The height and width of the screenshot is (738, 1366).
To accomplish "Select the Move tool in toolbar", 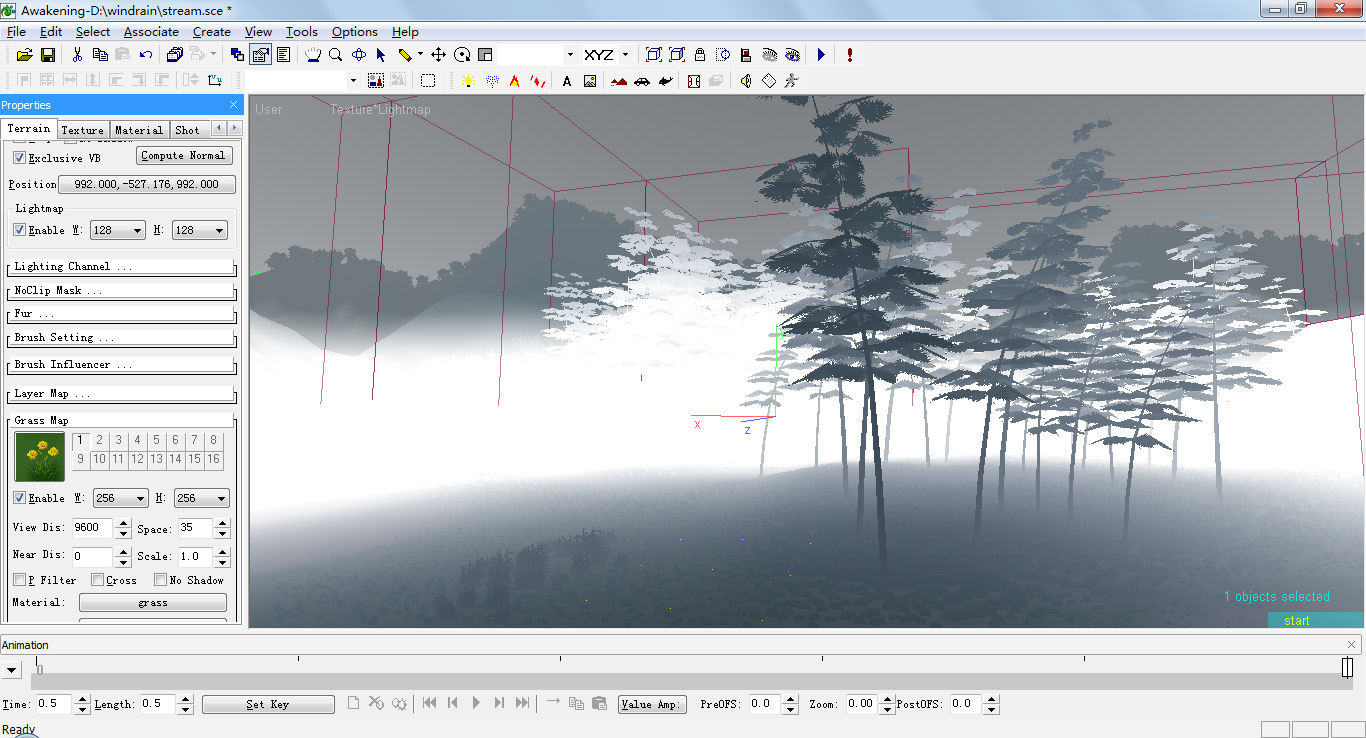I will click(437, 54).
